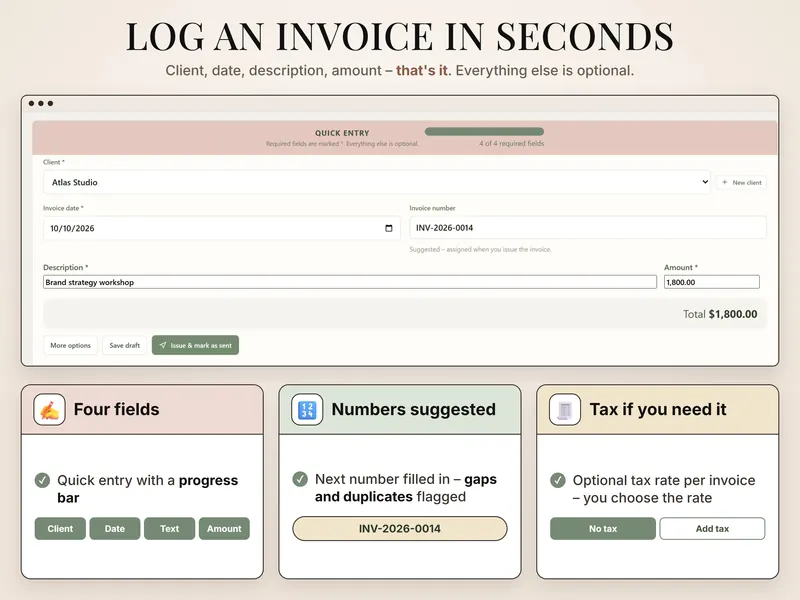The width and height of the screenshot is (800, 600).
Task: Click the Client chip
Action: (60, 529)
